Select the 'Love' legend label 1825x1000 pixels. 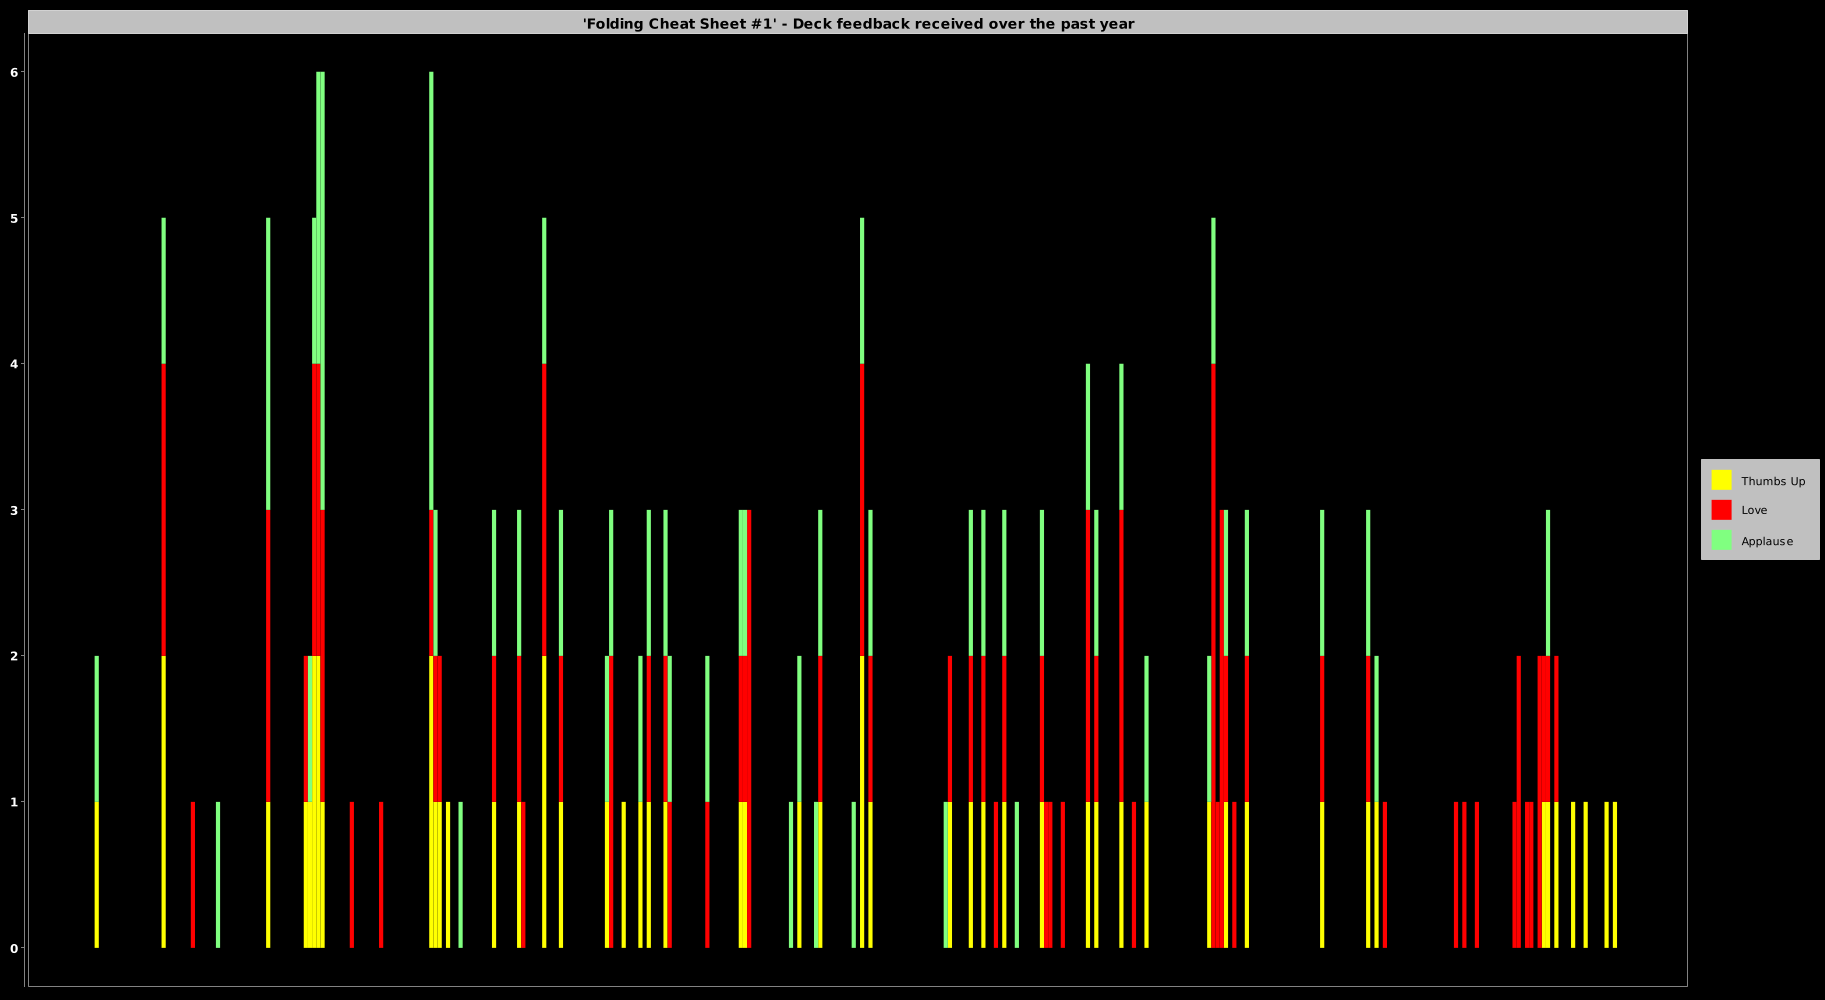click(1754, 510)
